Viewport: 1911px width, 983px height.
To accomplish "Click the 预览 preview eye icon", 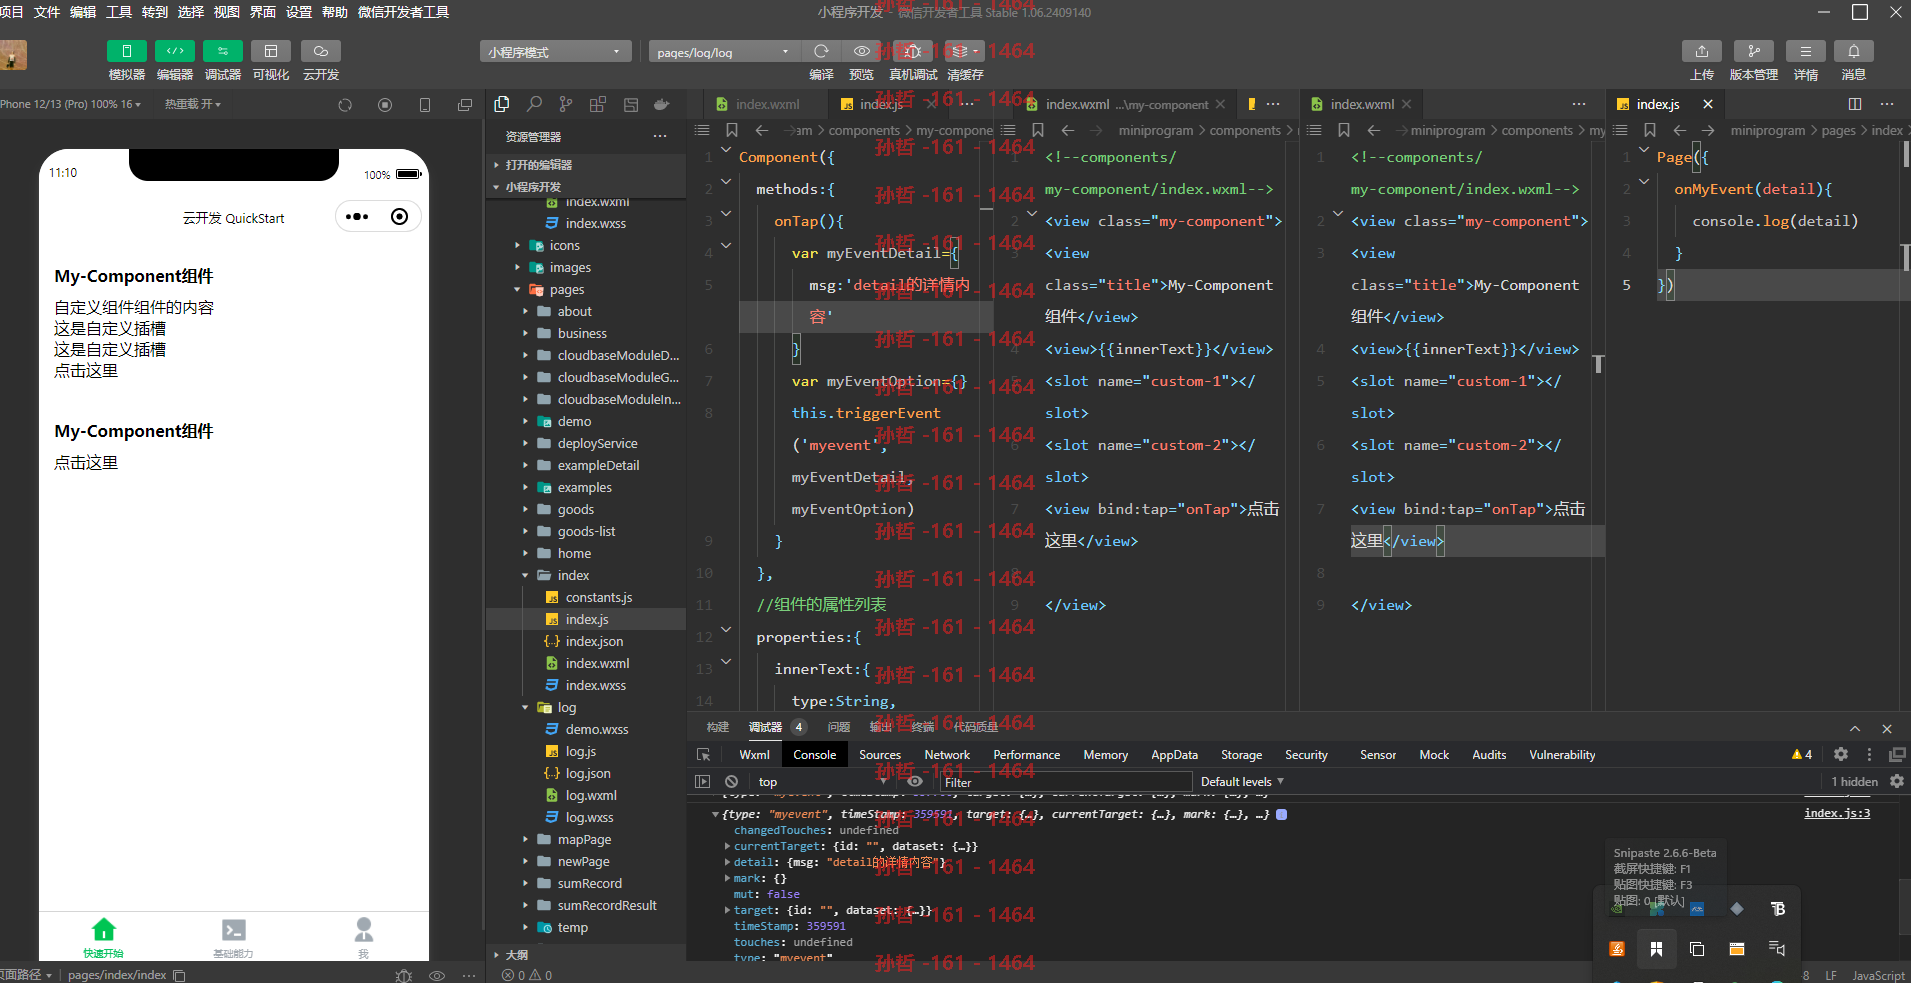I will coord(861,51).
